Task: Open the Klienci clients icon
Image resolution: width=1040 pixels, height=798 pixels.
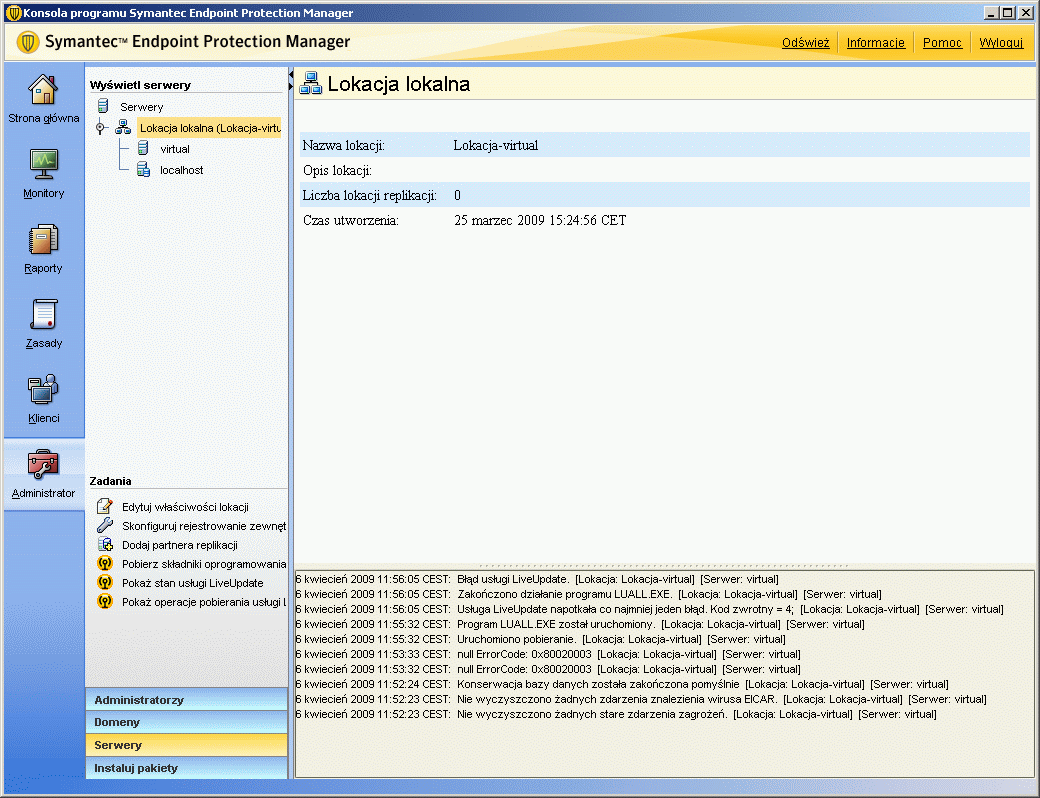Action: [x=43, y=389]
